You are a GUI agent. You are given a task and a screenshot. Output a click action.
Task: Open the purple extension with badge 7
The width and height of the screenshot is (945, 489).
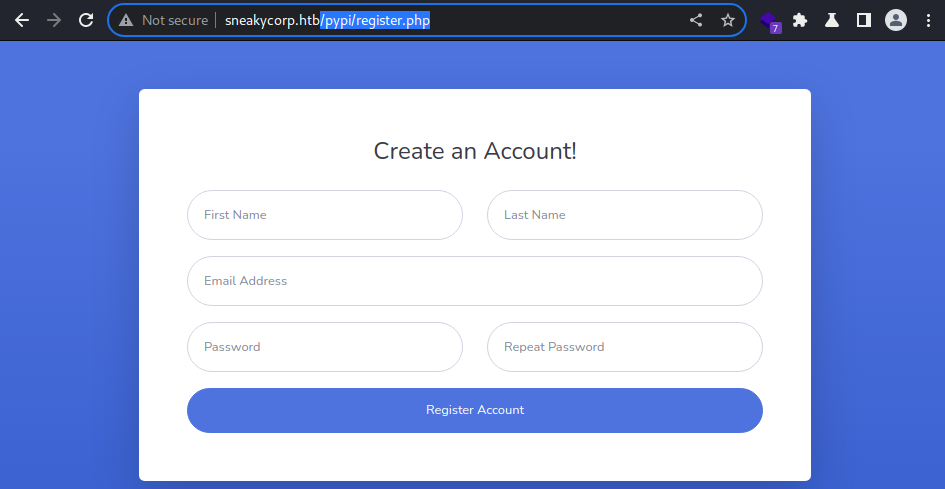(770, 22)
